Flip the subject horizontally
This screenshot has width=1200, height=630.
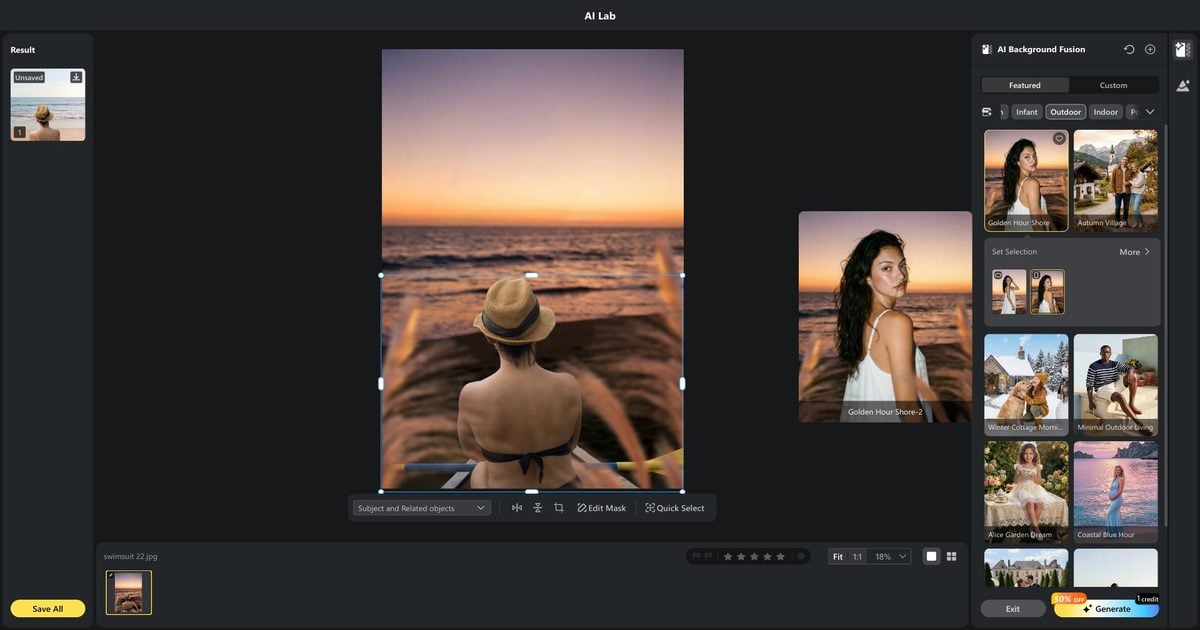click(517, 508)
